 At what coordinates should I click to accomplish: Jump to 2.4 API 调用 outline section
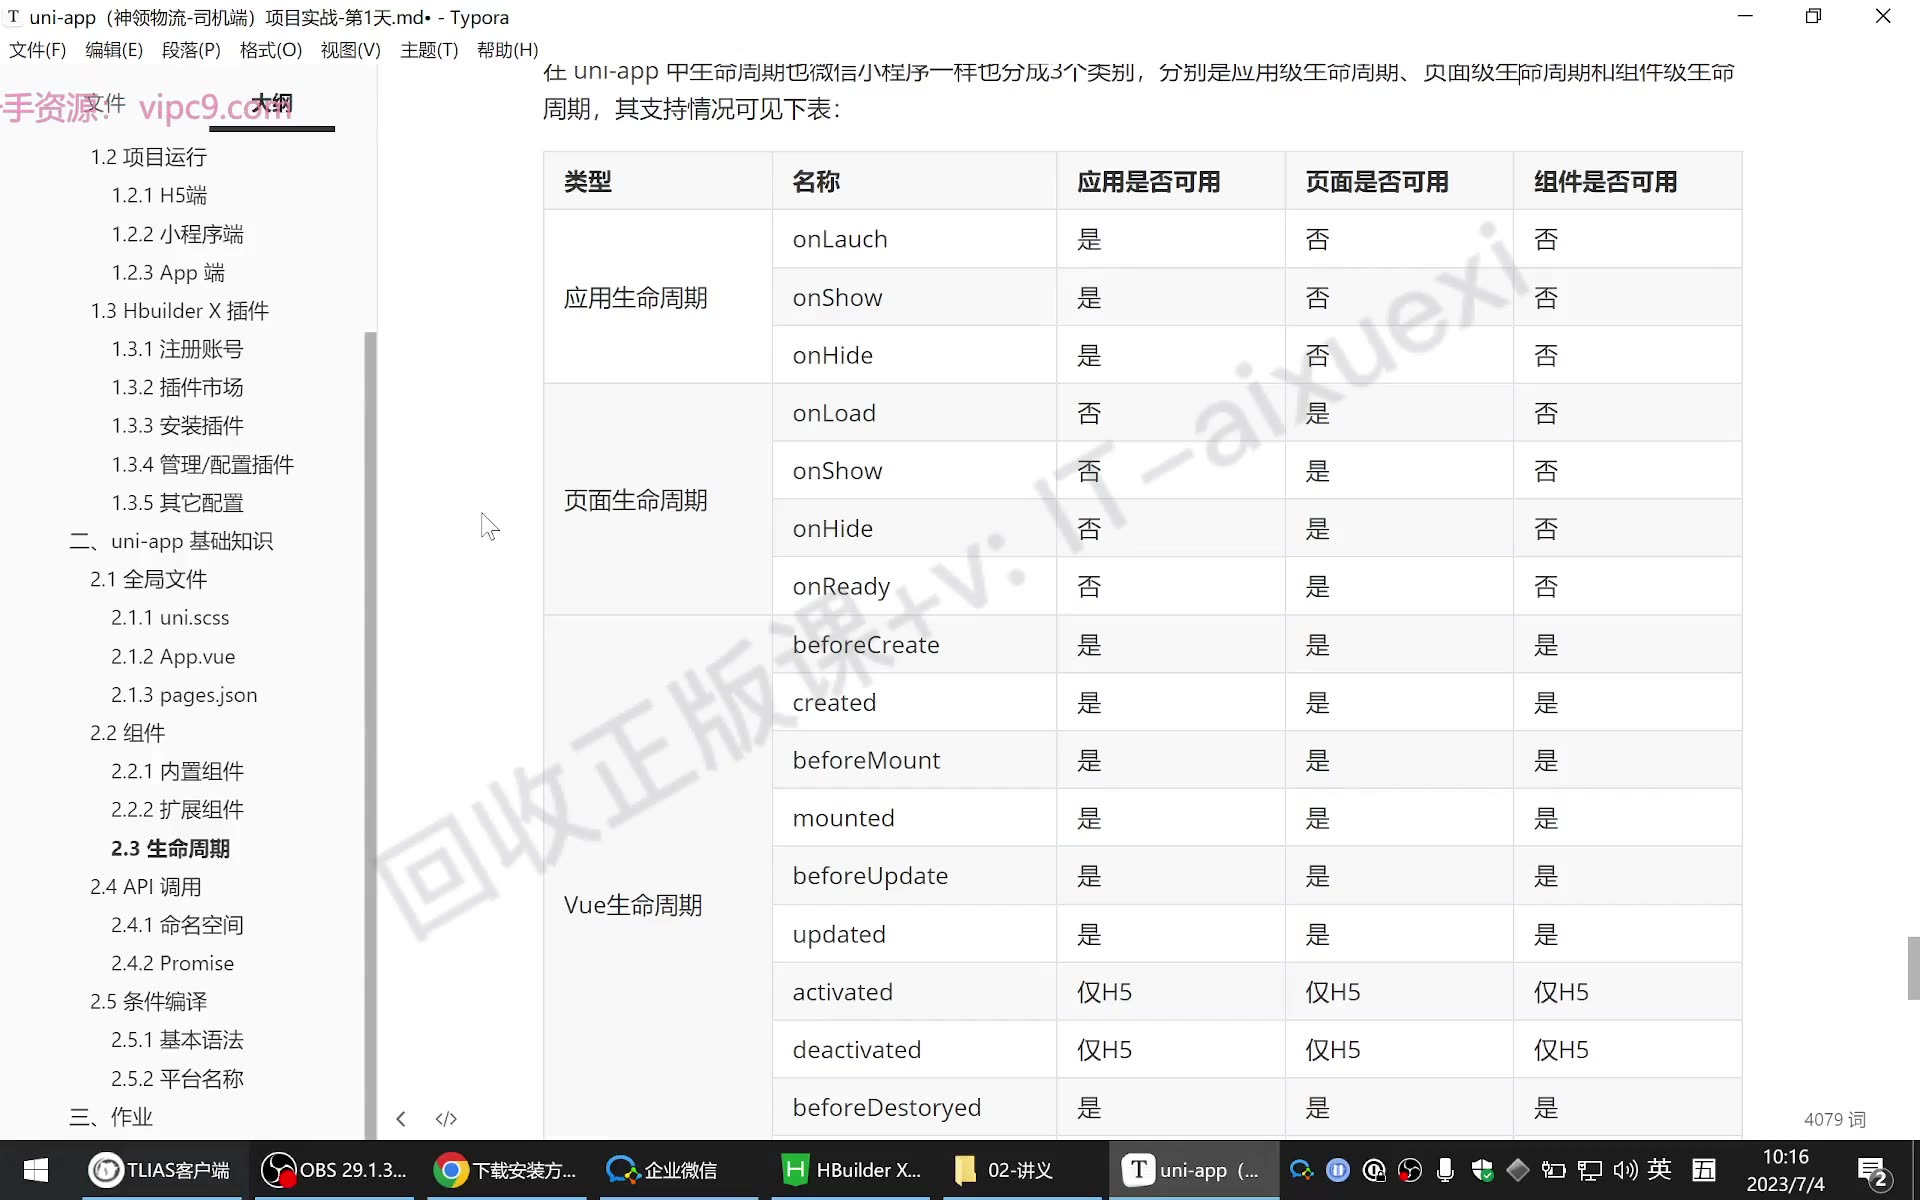point(145,887)
